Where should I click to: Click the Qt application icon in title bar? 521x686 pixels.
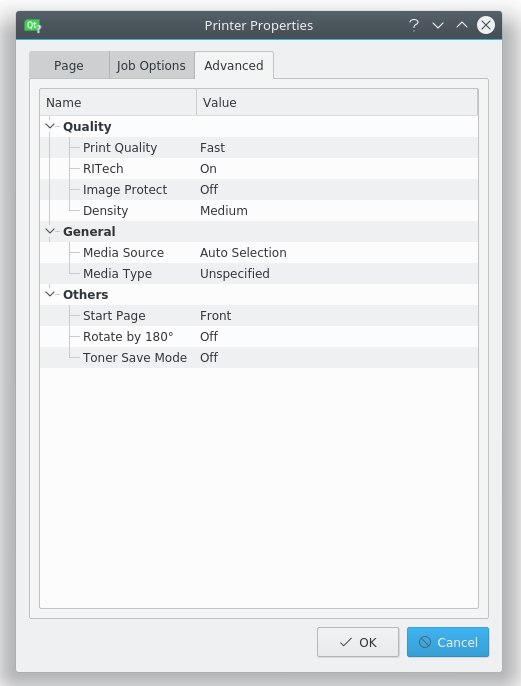pos(33,25)
